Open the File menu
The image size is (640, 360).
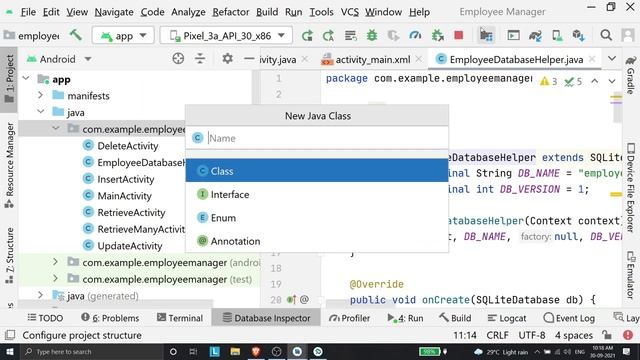click(28, 12)
